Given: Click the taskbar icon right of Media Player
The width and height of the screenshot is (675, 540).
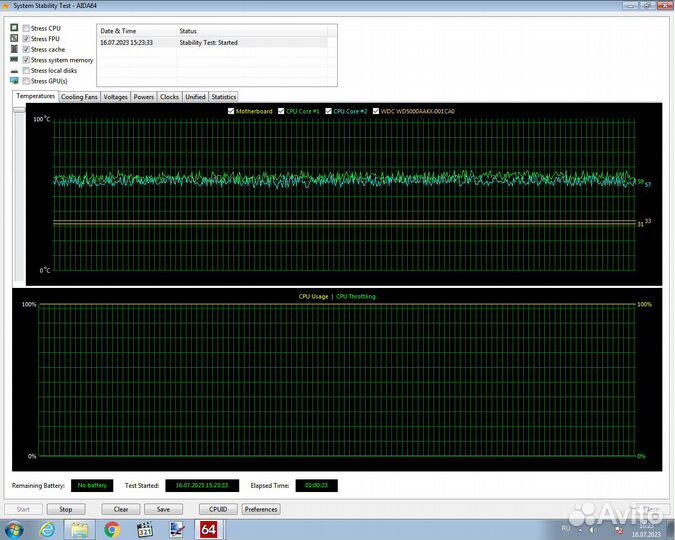Looking at the screenshot, I should (x=176, y=529).
